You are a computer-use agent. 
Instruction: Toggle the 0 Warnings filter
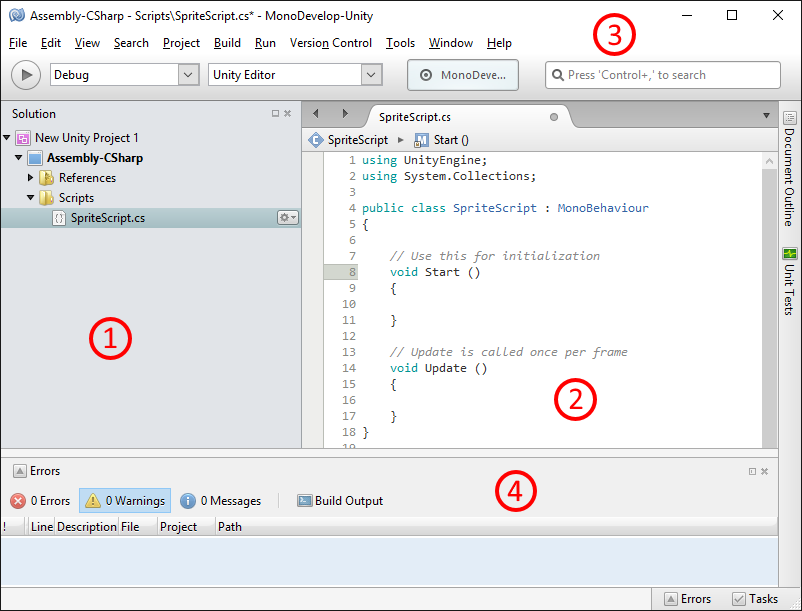[x=125, y=501]
